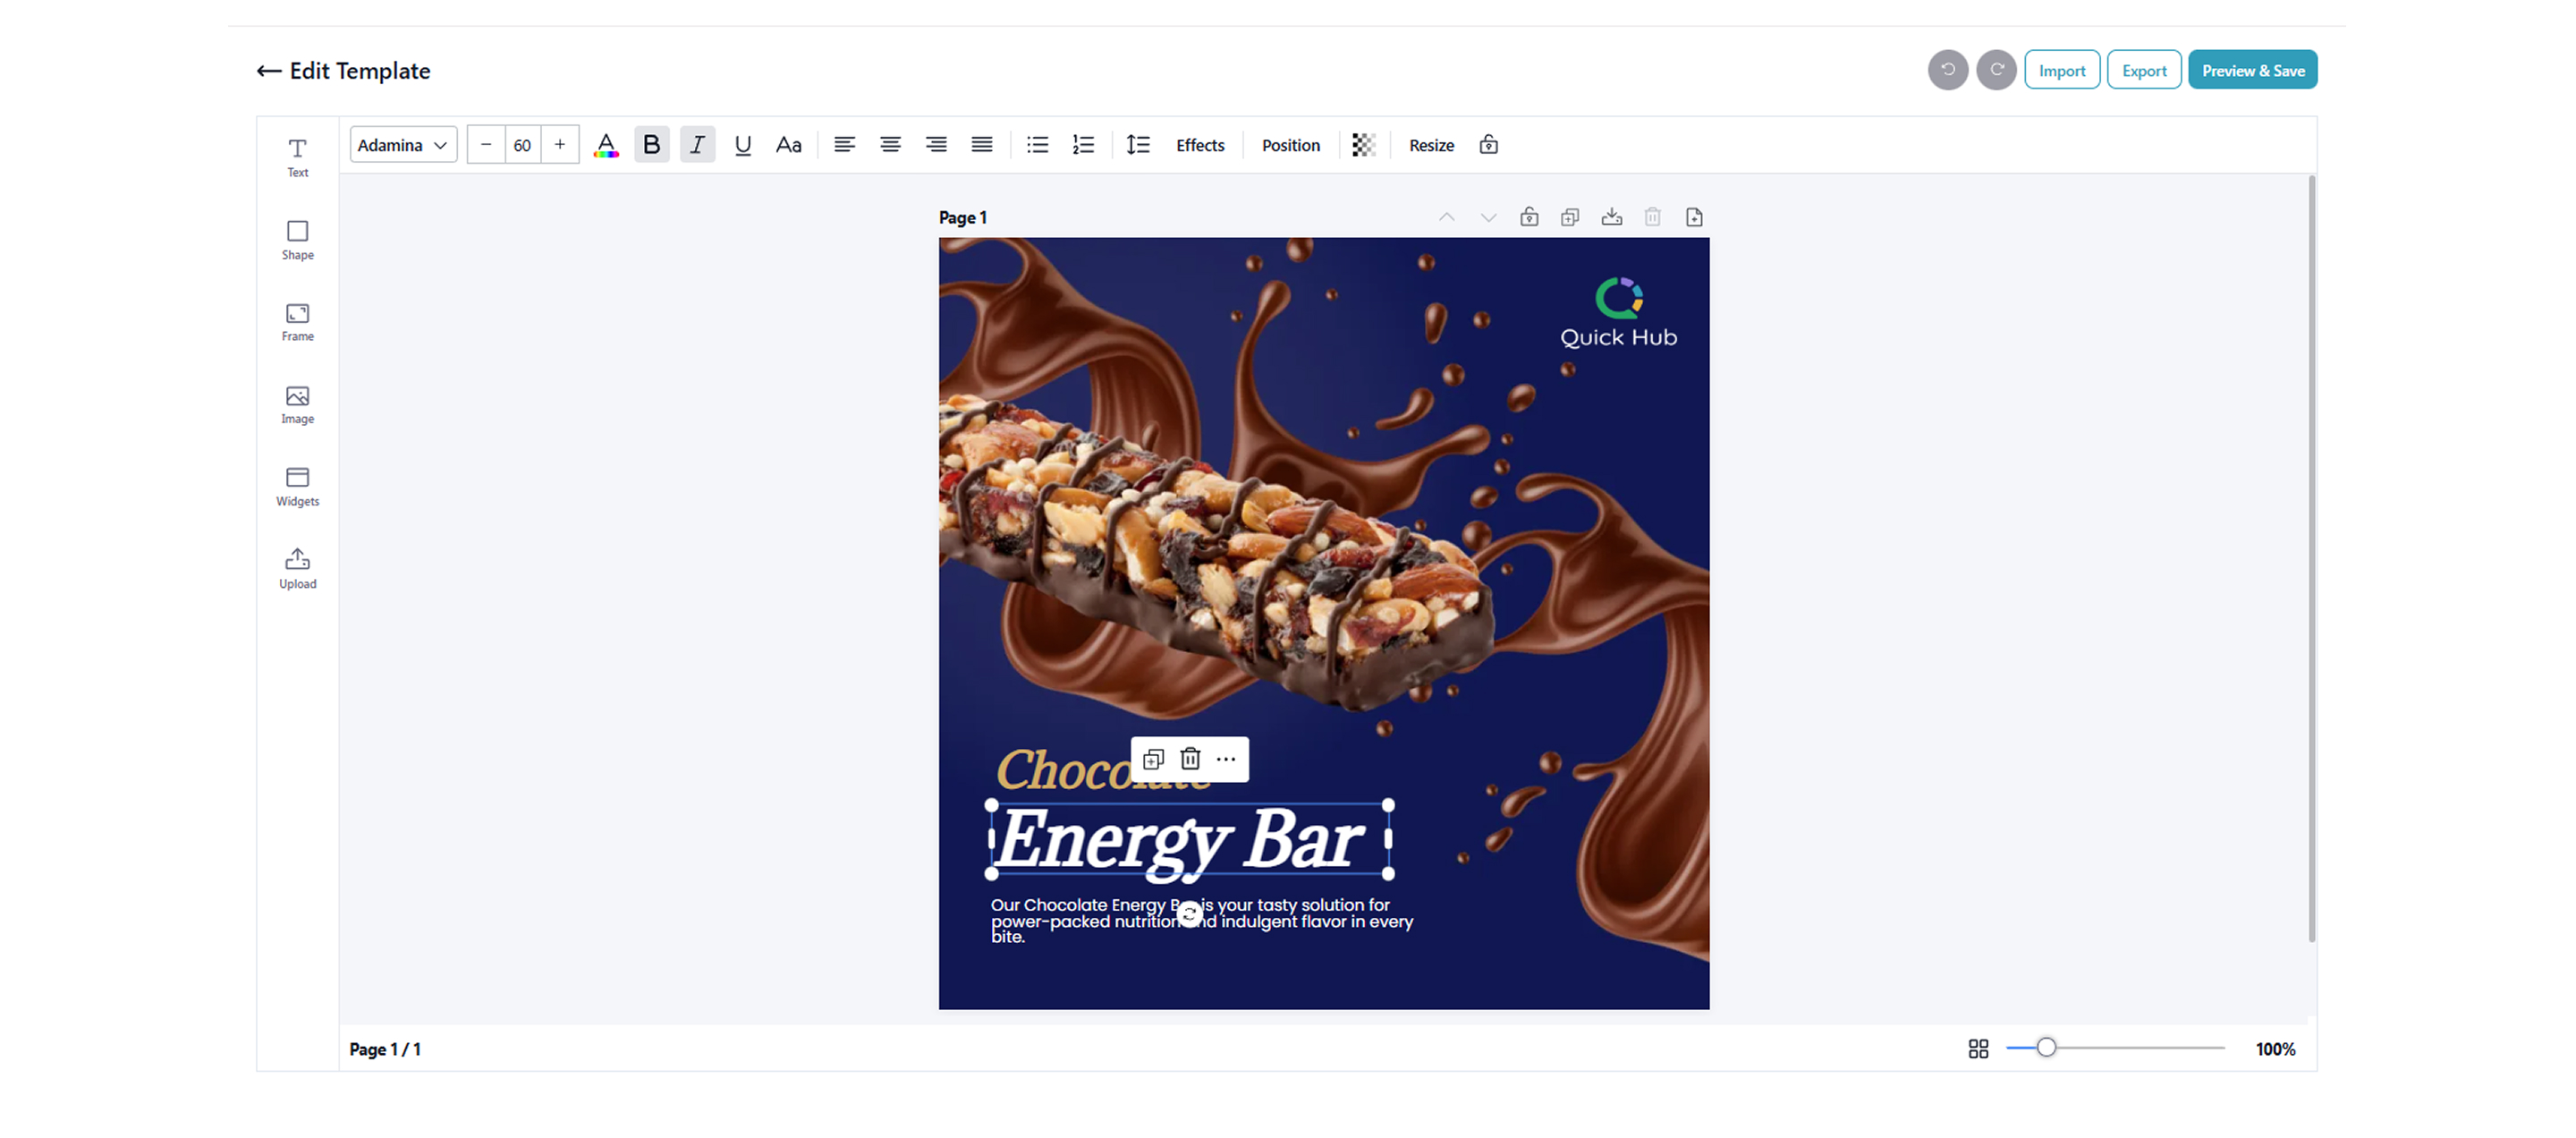Screen dimensions: 2576x1138
Task: Click the undo button
Action: tap(1947, 70)
